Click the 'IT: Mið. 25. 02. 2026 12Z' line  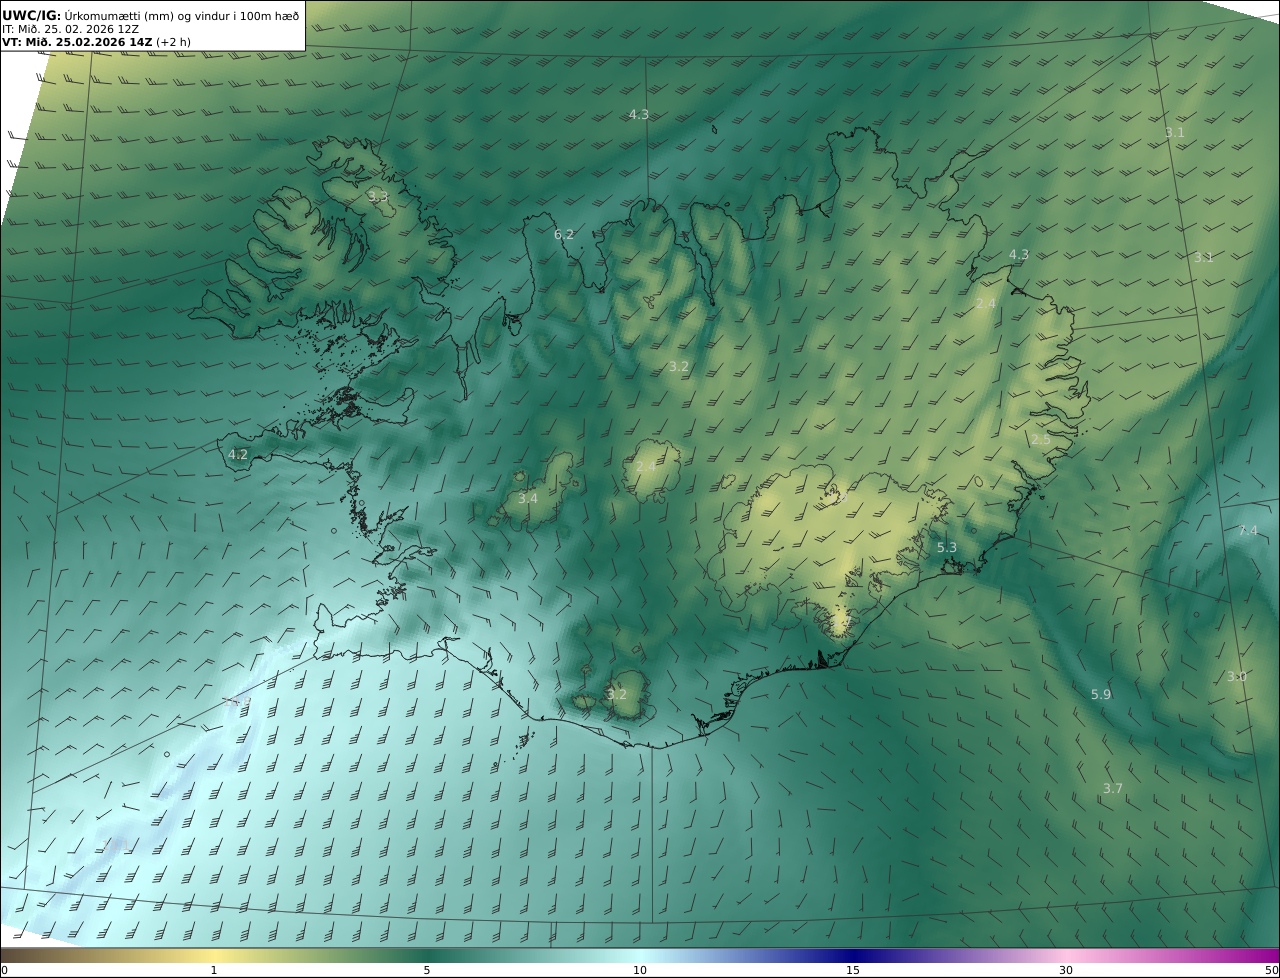[x=71, y=29]
